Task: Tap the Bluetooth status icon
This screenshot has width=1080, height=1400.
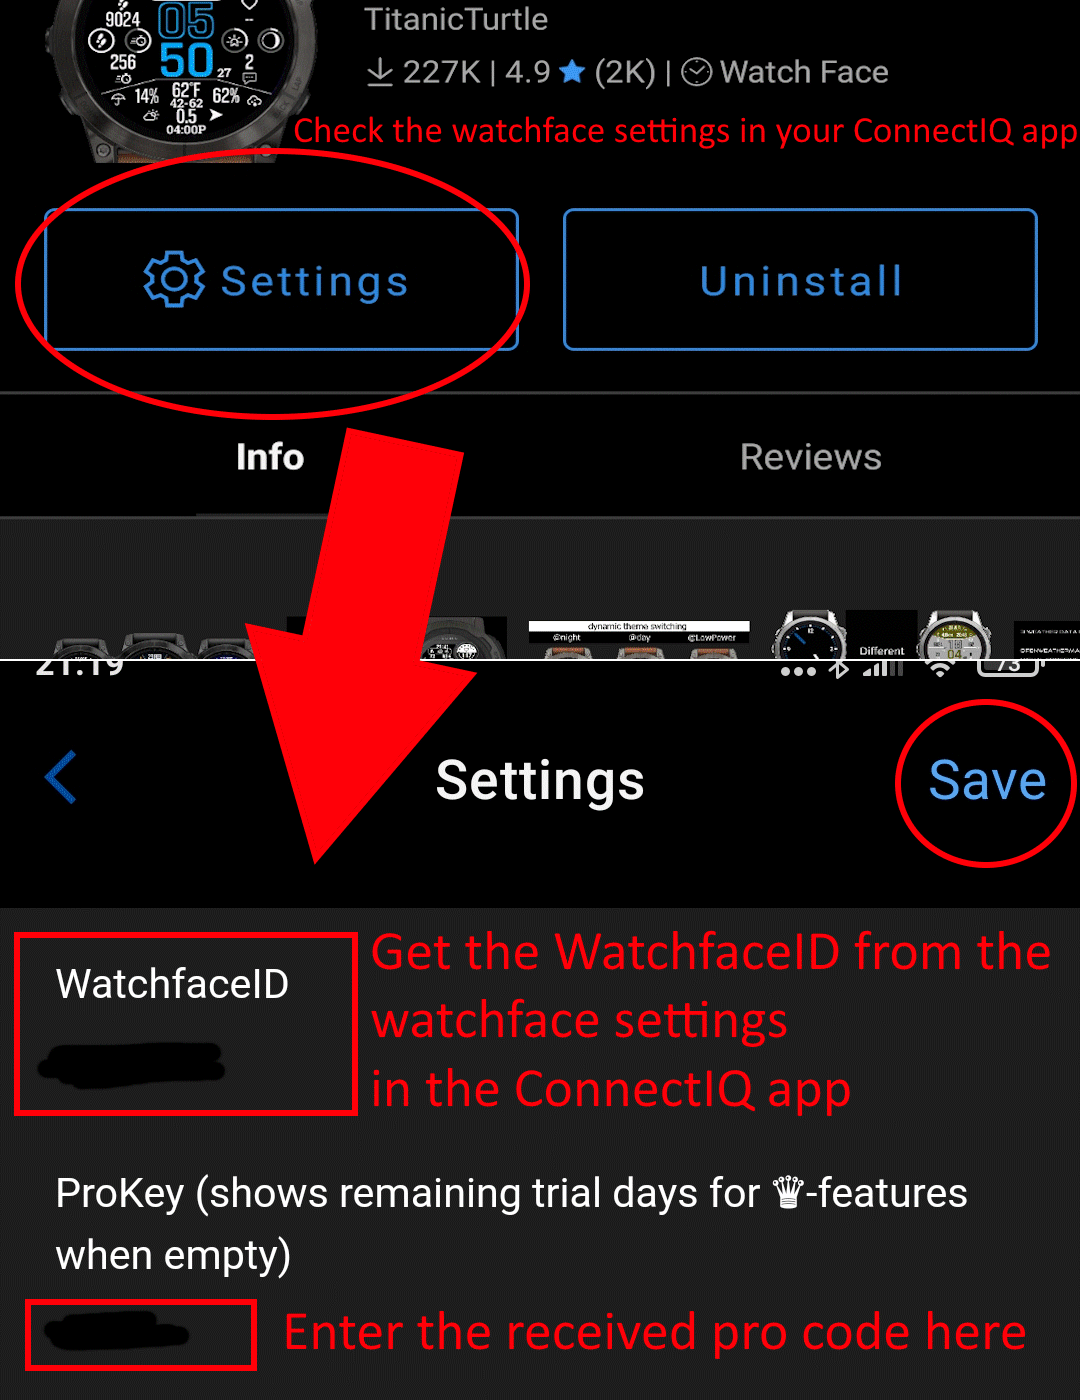Action: coord(840,668)
